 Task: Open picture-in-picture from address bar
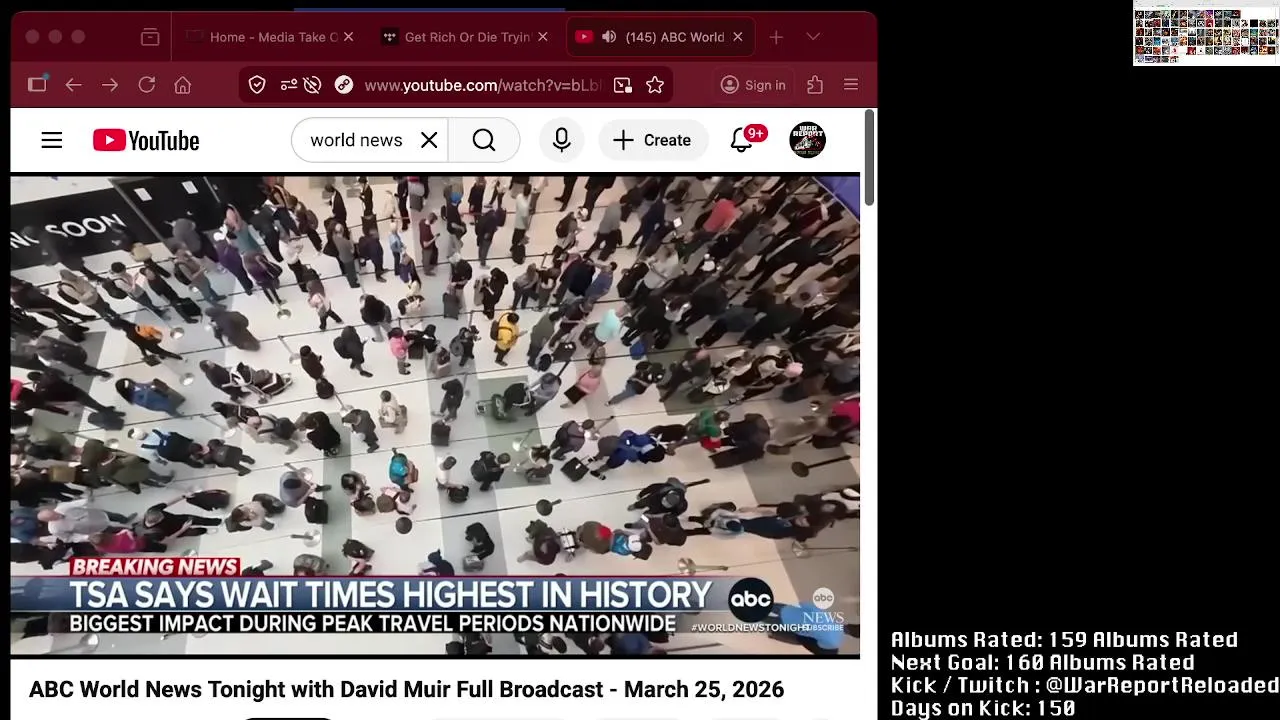623,86
